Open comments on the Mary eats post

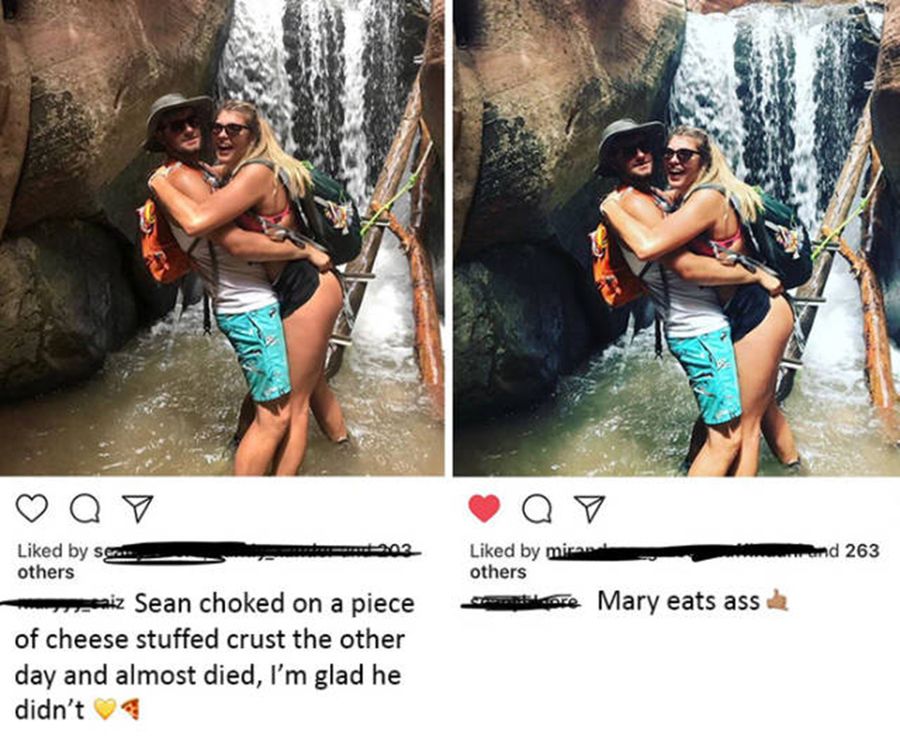pyautogui.click(x=535, y=509)
